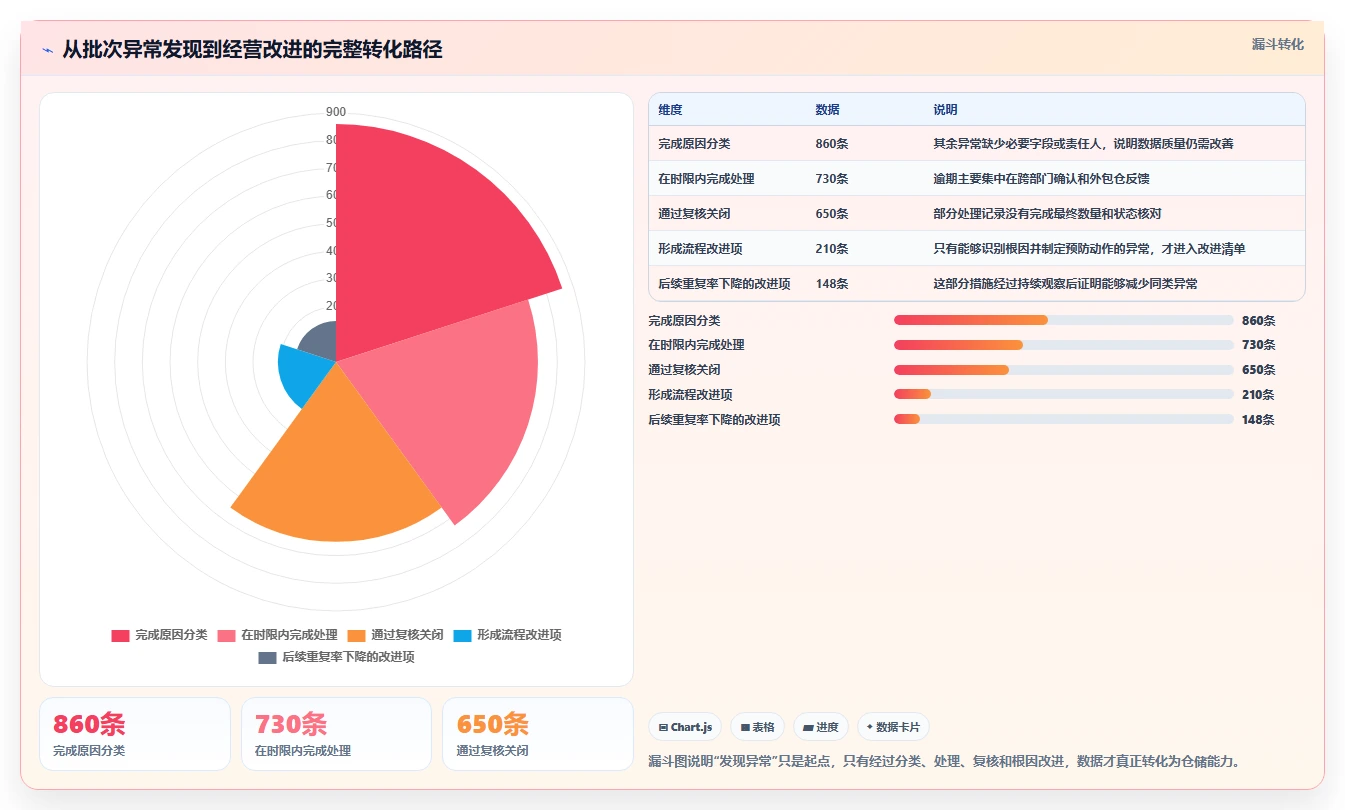1345x810 pixels.
Task: Click the page title 从批次异常发现到经营改进的完整转化路径
Action: coord(252,50)
